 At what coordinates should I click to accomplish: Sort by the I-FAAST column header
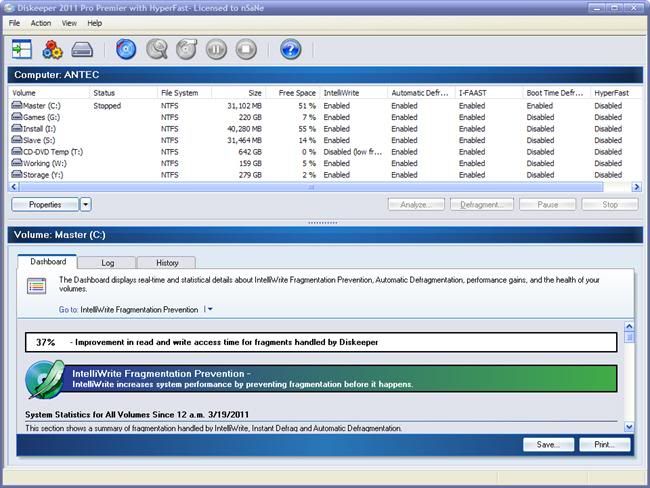pos(489,93)
